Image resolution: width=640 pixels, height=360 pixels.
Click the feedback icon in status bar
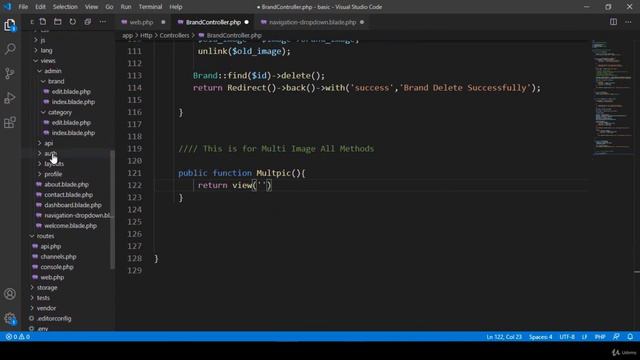[616, 337]
